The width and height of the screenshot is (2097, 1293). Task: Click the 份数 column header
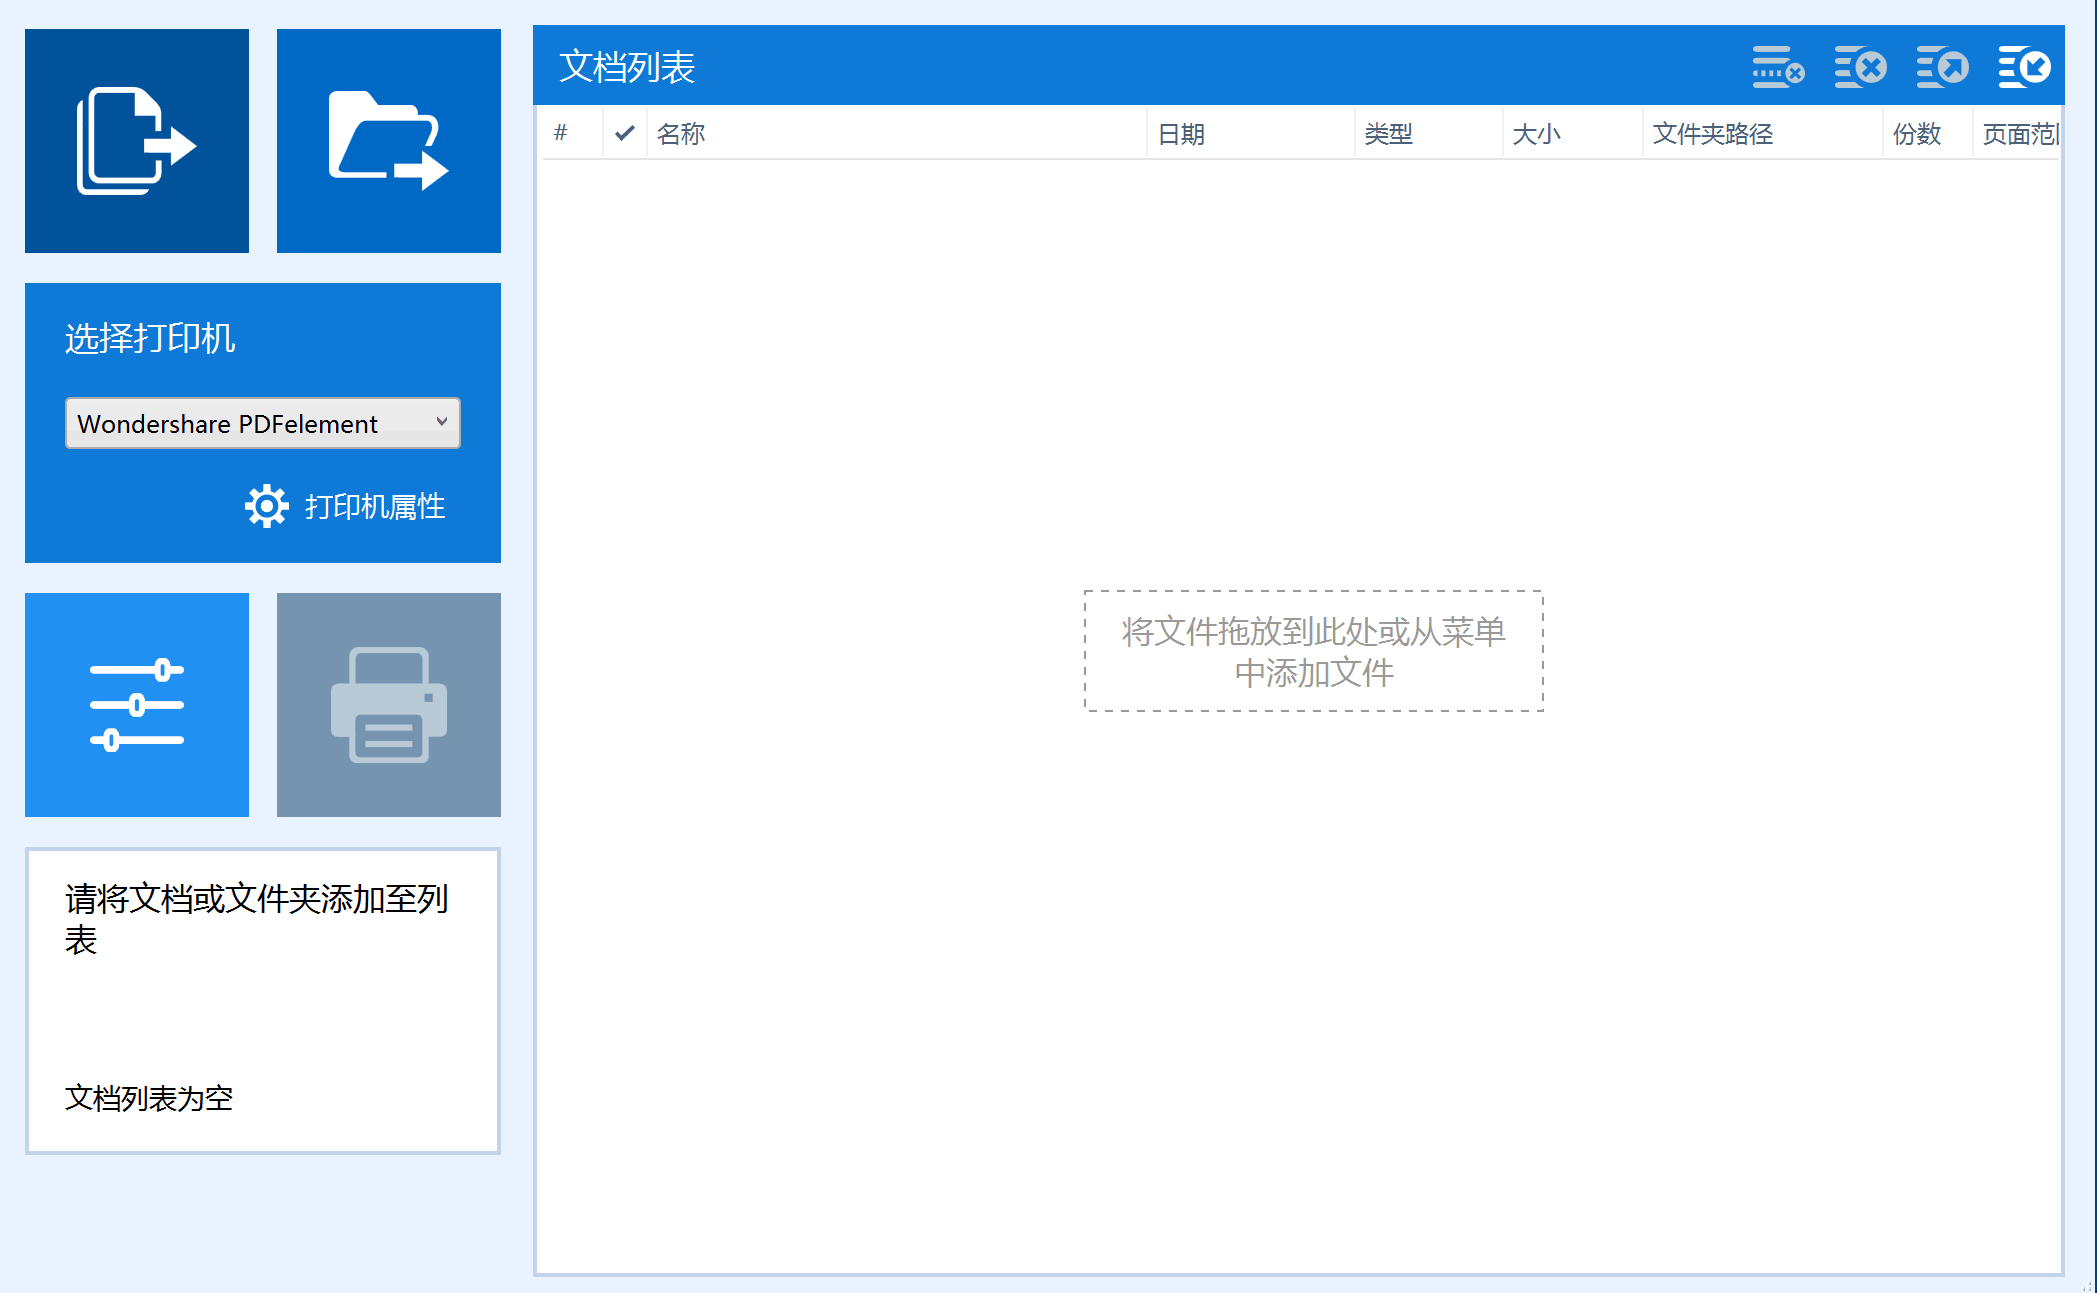click(1916, 133)
